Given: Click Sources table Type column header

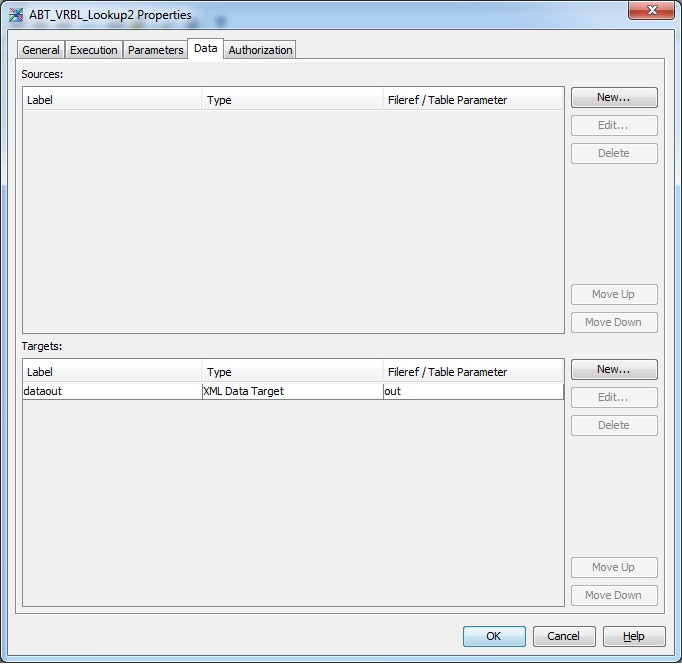Looking at the screenshot, I should [x=292, y=100].
